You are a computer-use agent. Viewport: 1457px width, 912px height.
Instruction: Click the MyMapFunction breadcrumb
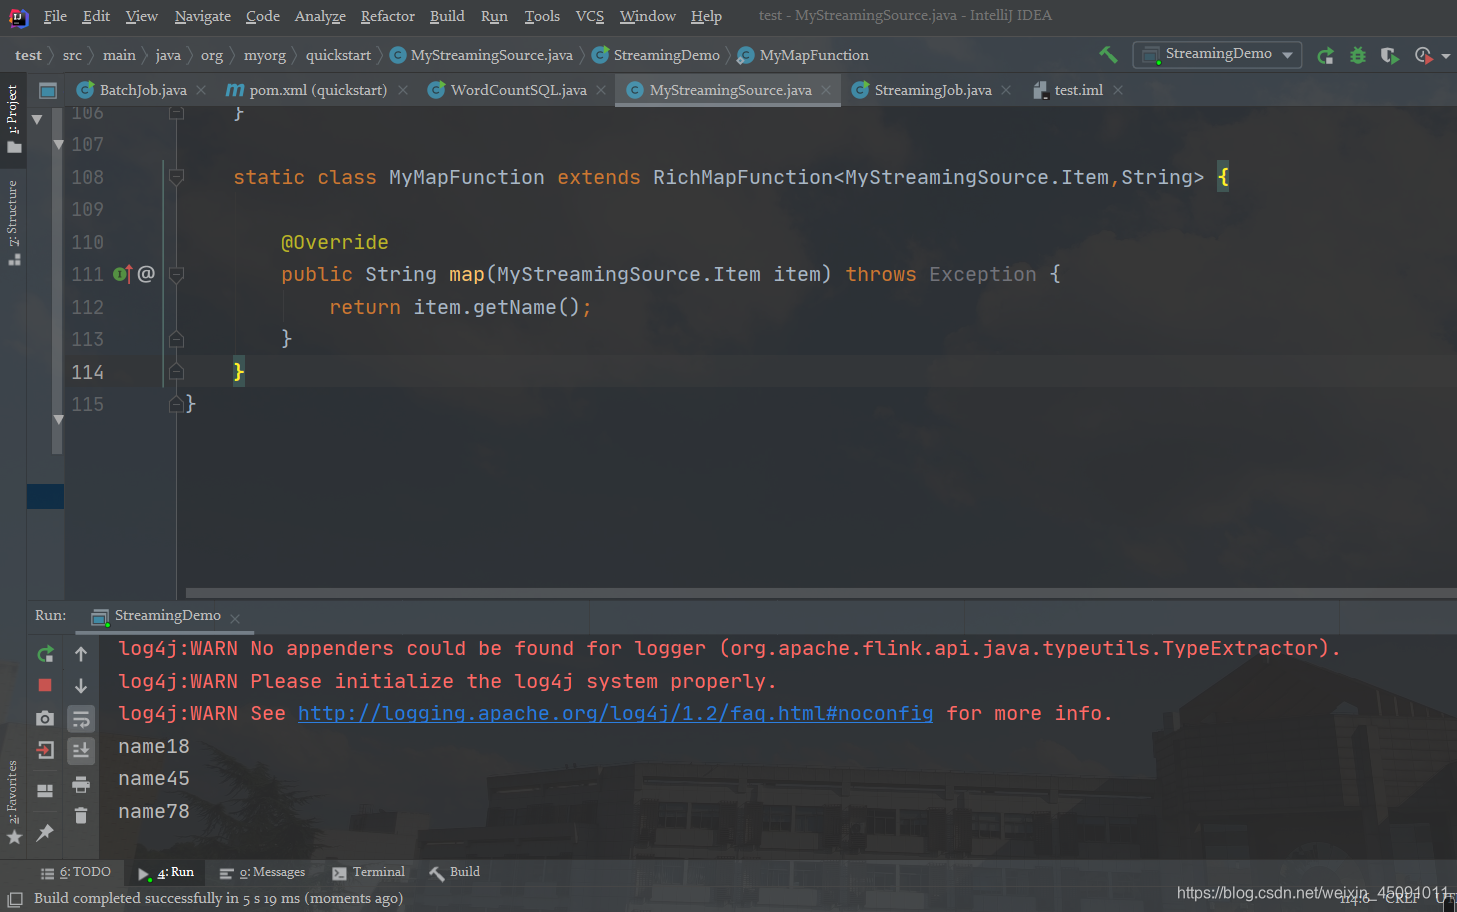pyautogui.click(x=803, y=55)
